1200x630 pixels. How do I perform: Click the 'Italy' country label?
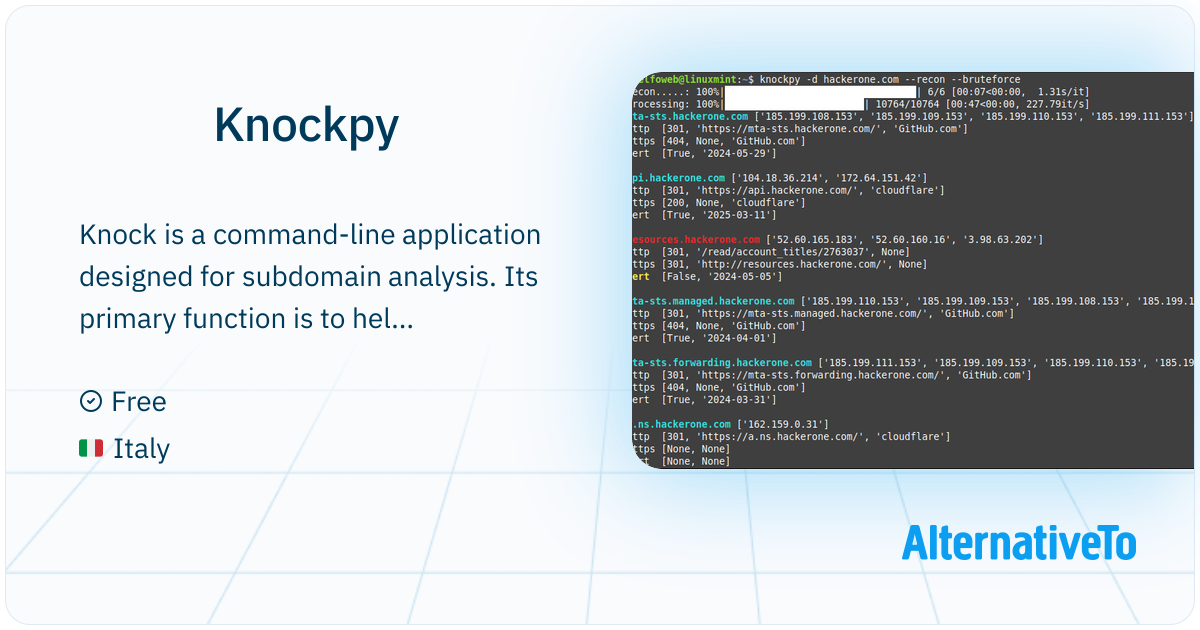(141, 449)
